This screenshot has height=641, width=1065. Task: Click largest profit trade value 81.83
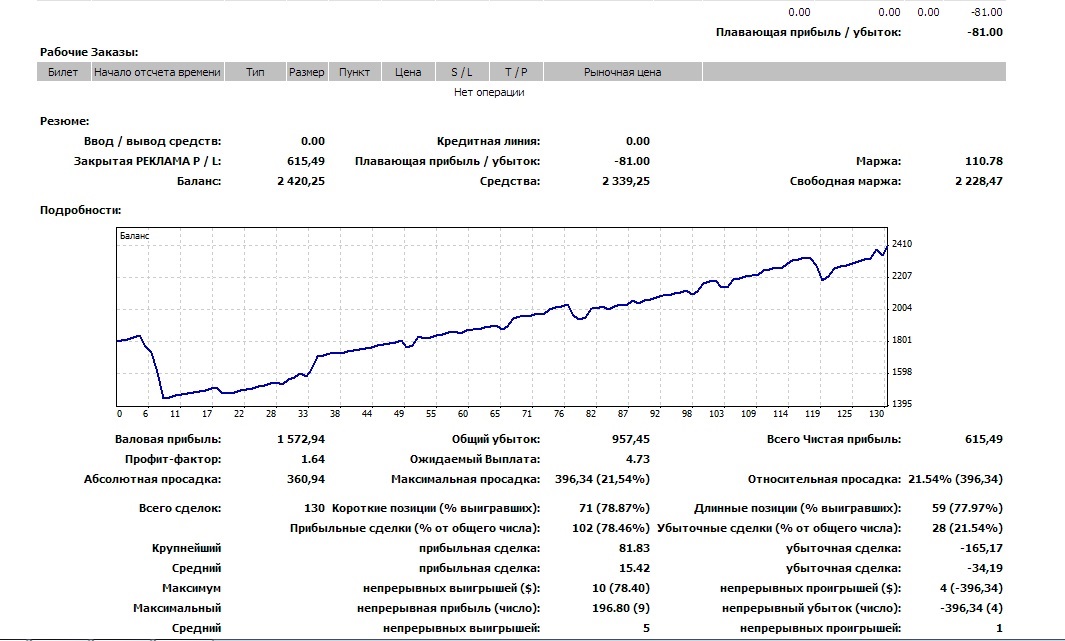634,549
